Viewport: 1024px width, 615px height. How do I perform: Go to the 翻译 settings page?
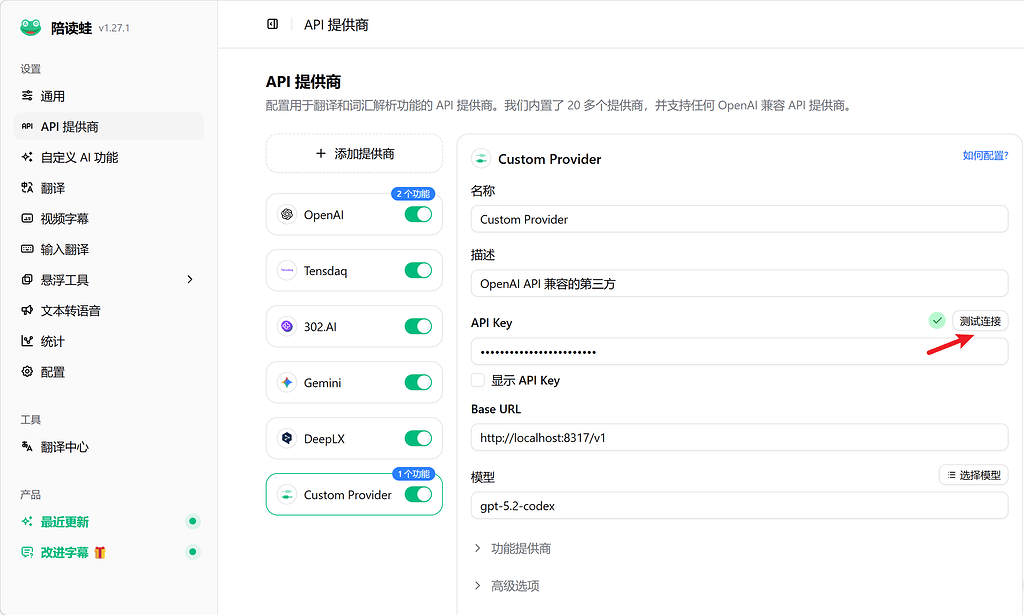(x=108, y=188)
